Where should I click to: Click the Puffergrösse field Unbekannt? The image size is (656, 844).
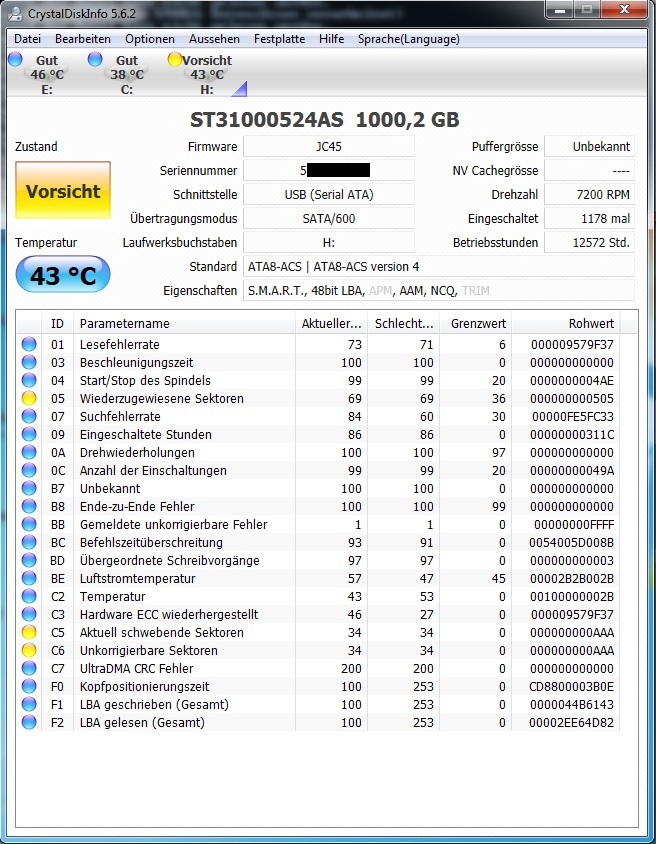pyautogui.click(x=589, y=146)
